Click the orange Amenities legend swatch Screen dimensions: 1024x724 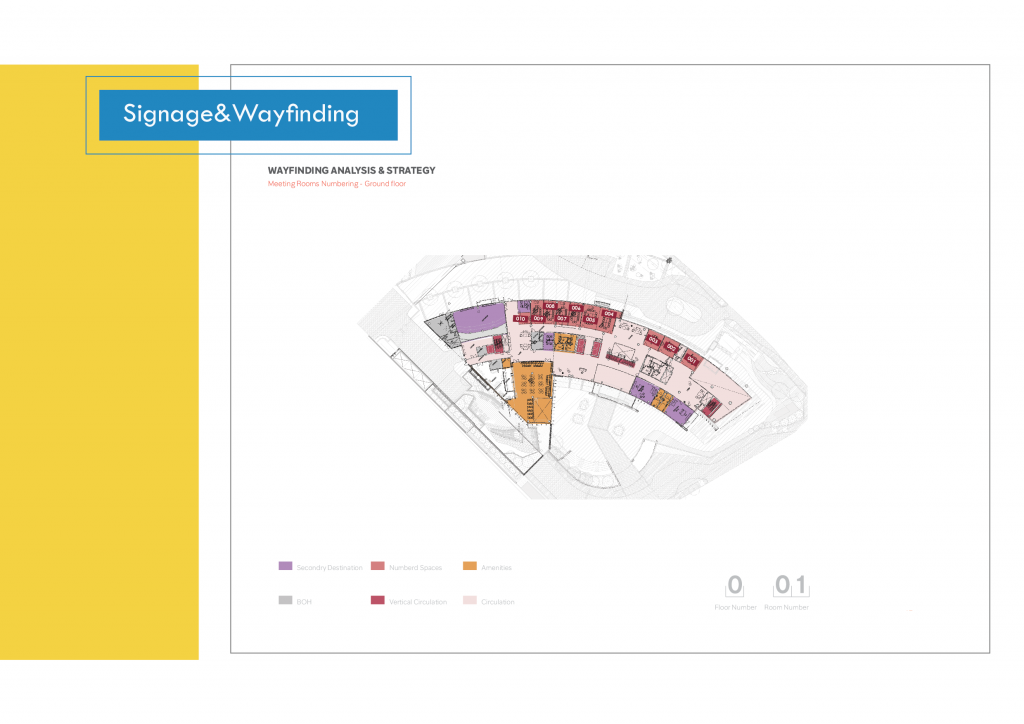(x=469, y=566)
